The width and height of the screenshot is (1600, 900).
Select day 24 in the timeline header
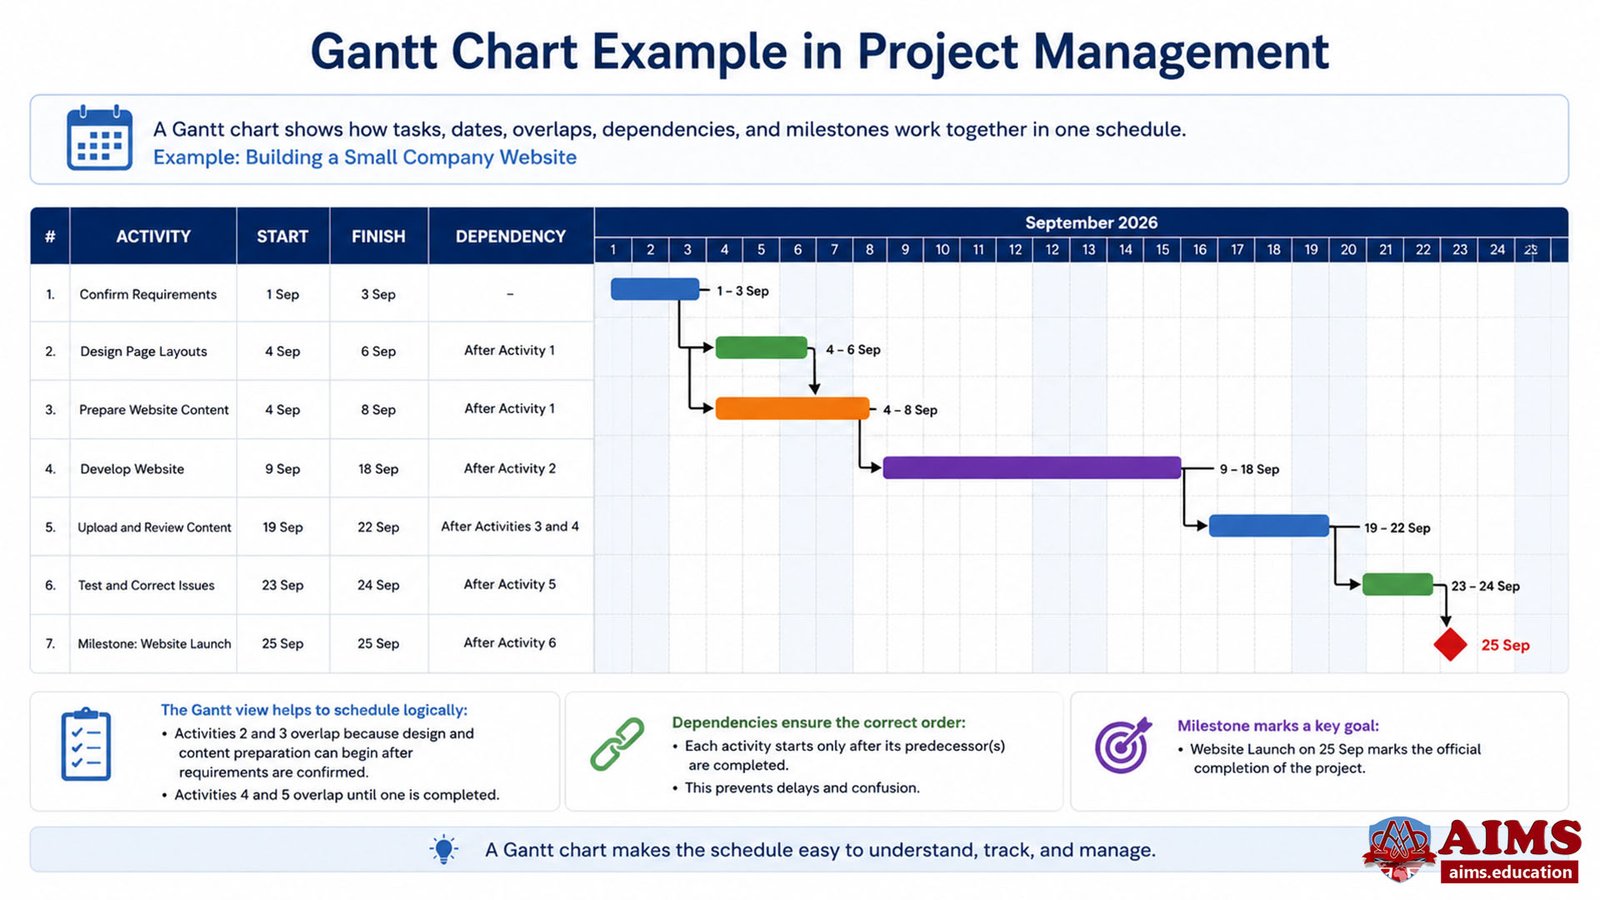click(x=1497, y=250)
